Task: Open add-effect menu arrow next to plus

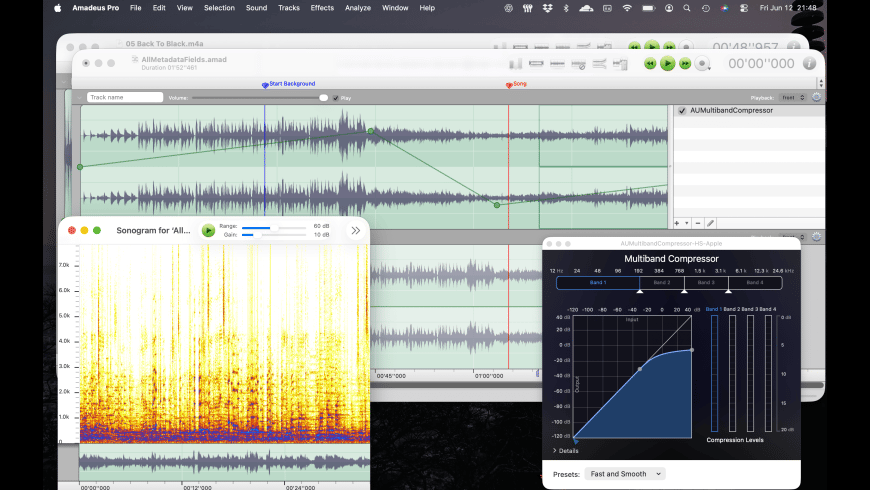Action: [x=687, y=223]
